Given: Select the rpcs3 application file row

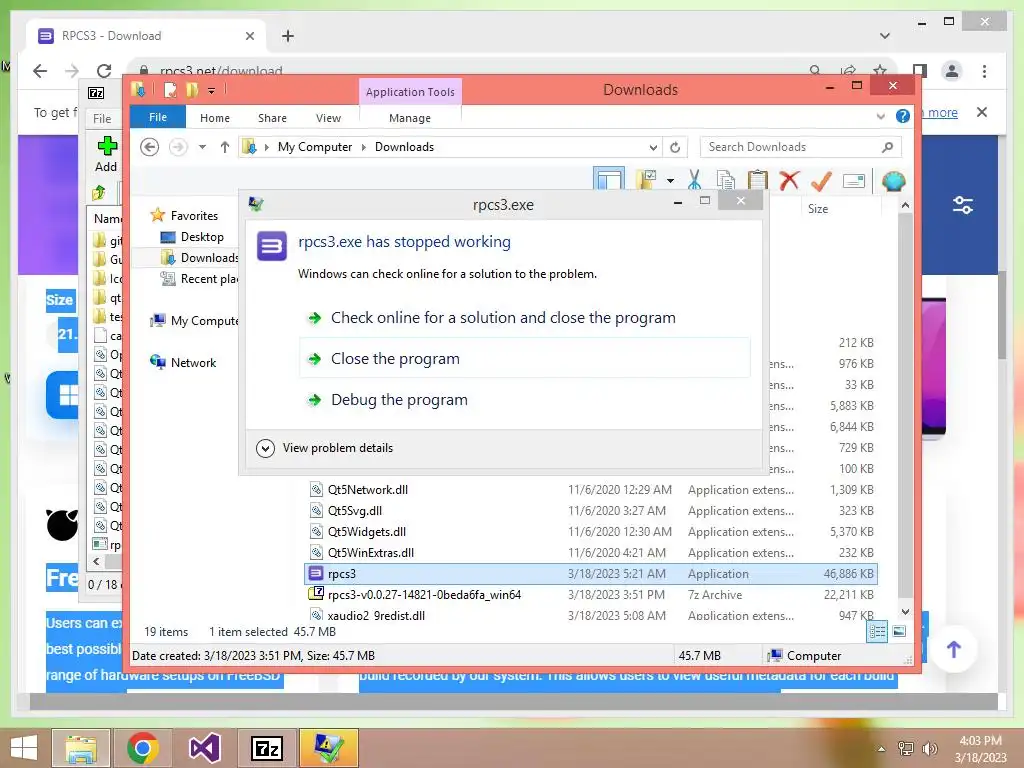Looking at the screenshot, I should pos(592,574).
